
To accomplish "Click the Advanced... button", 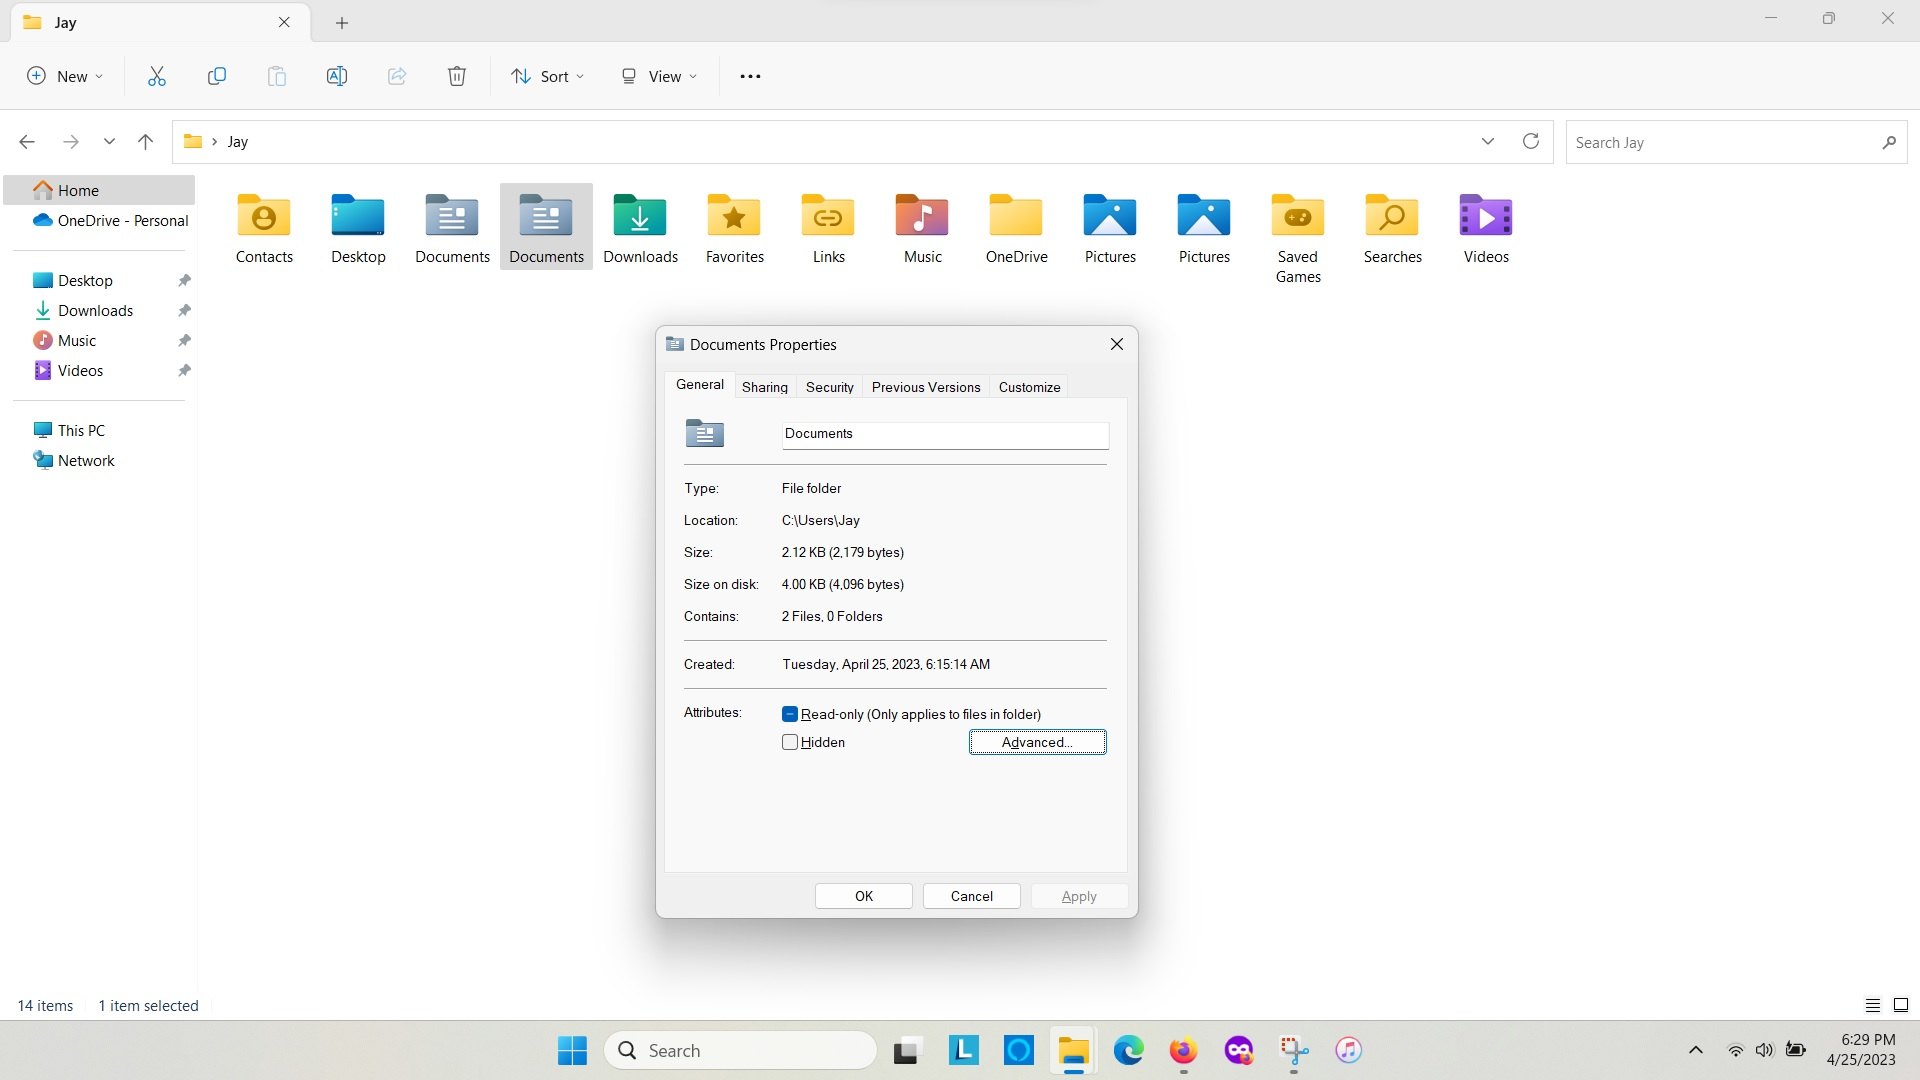I will pyautogui.click(x=1037, y=742).
